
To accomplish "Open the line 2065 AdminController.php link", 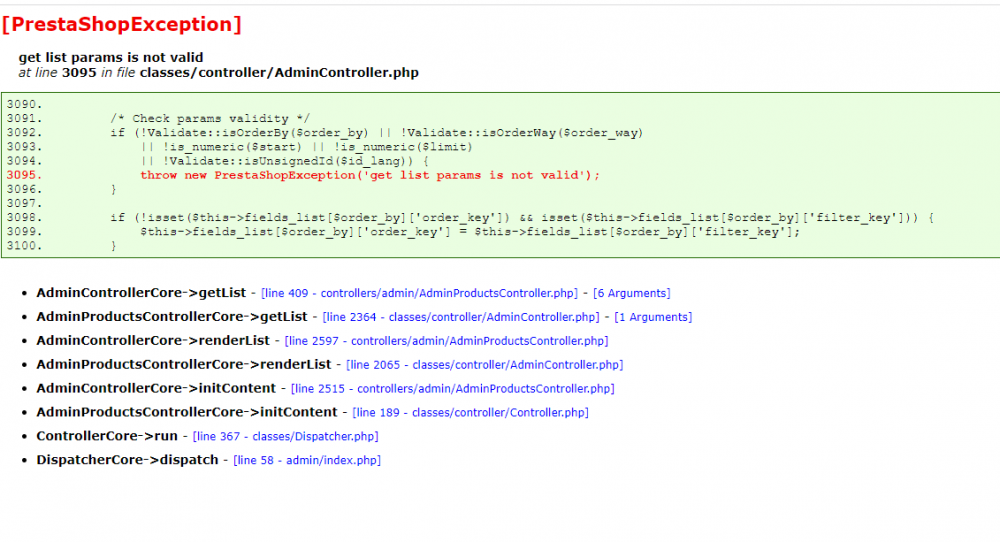I will (x=485, y=365).
